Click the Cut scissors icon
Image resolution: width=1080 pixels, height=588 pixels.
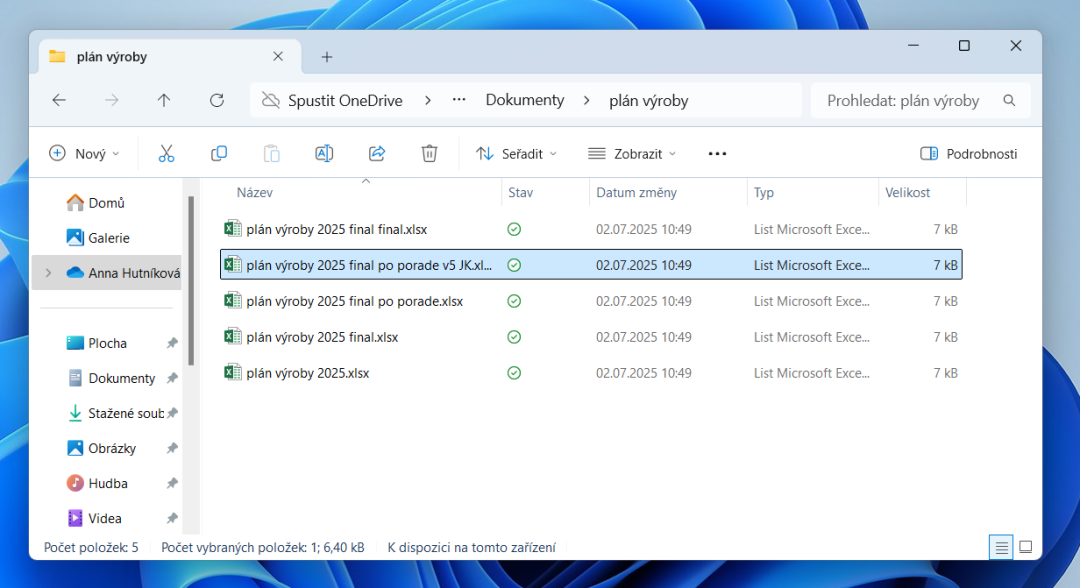tap(166, 153)
